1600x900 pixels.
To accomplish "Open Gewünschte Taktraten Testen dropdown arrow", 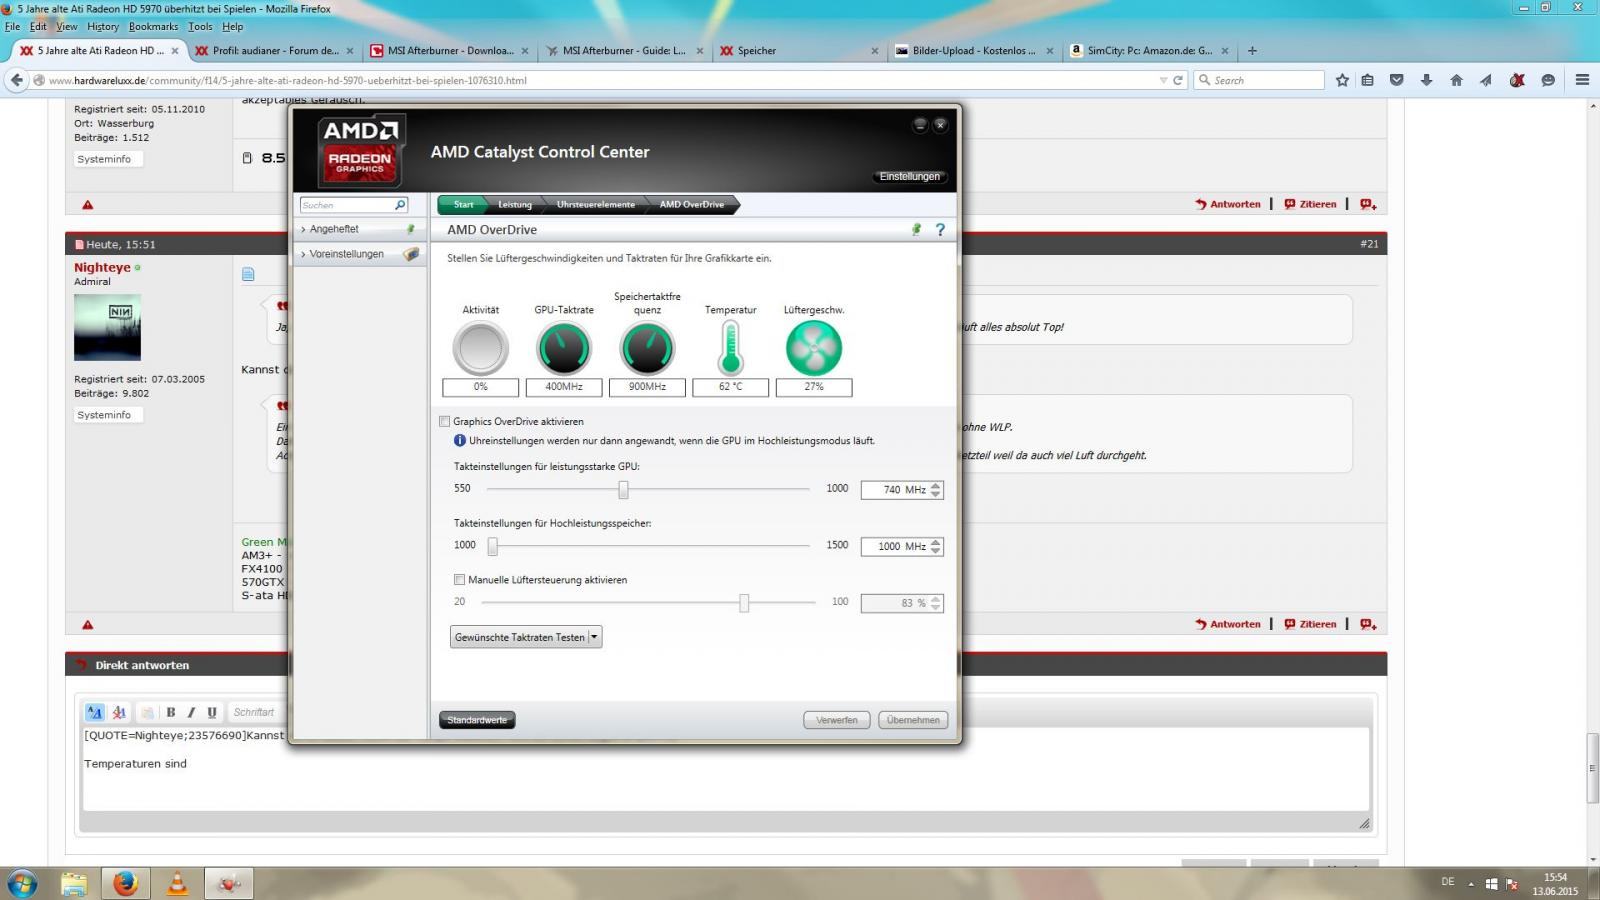I will tap(595, 637).
